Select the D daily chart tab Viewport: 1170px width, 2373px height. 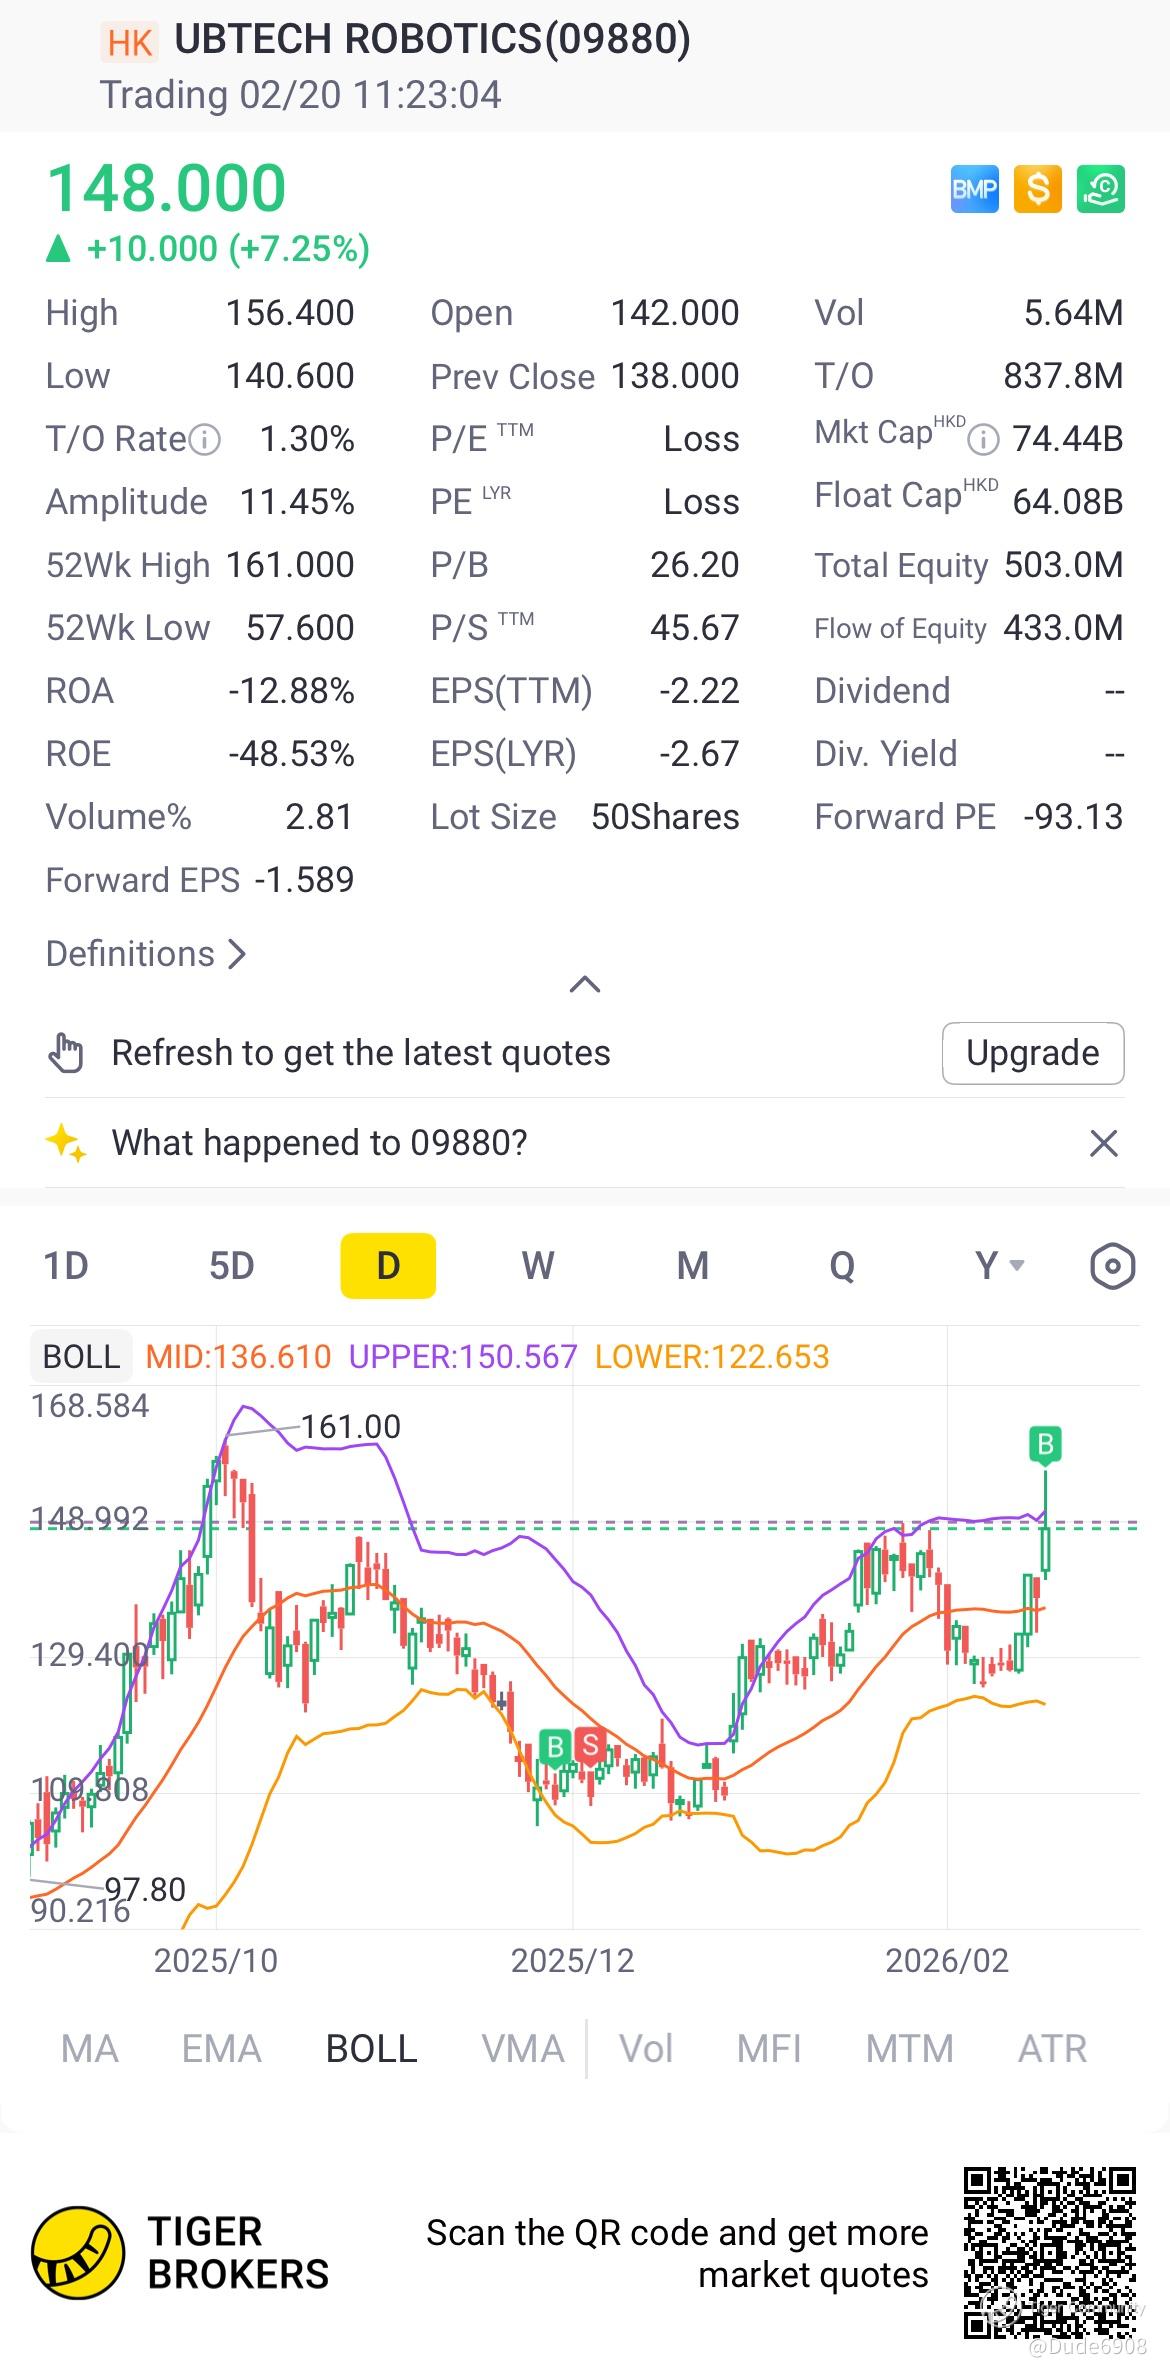[x=388, y=1266]
